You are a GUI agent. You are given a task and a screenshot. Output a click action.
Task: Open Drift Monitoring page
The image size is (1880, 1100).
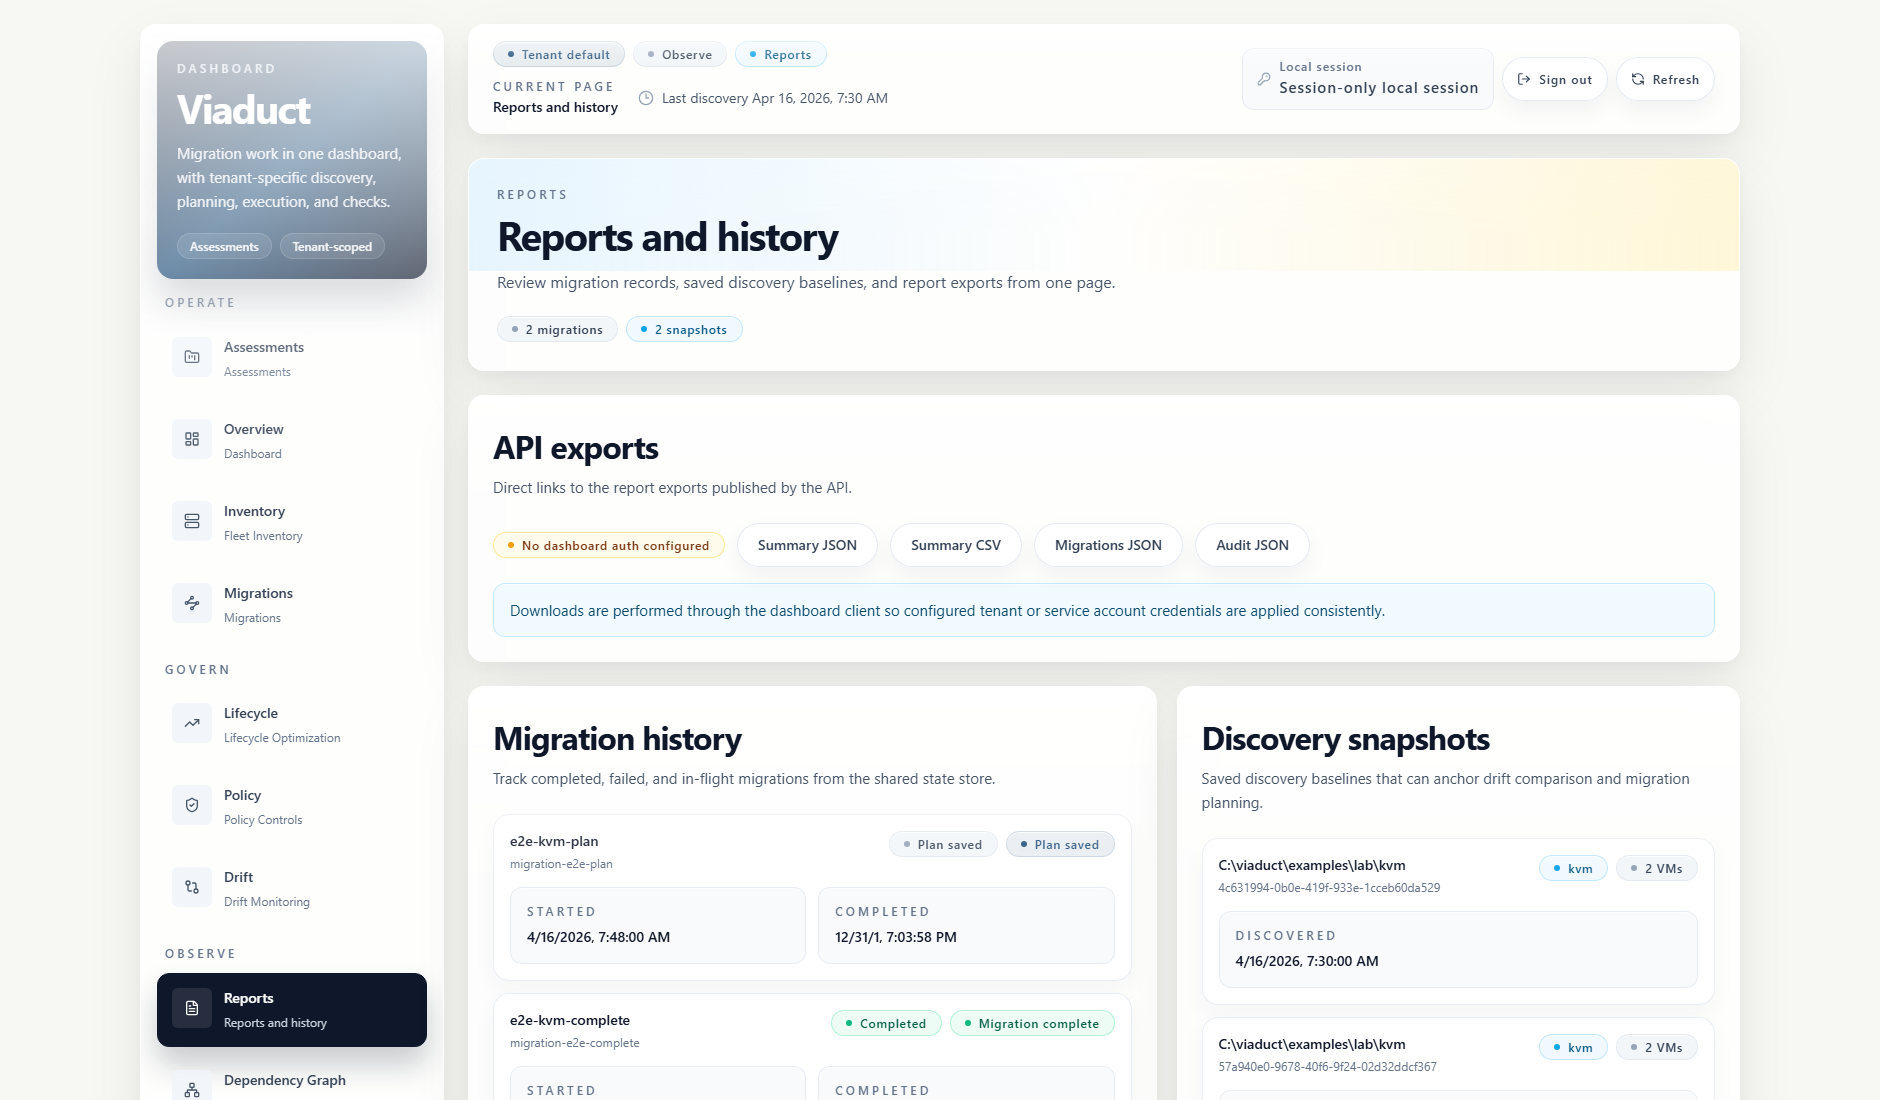click(292, 888)
